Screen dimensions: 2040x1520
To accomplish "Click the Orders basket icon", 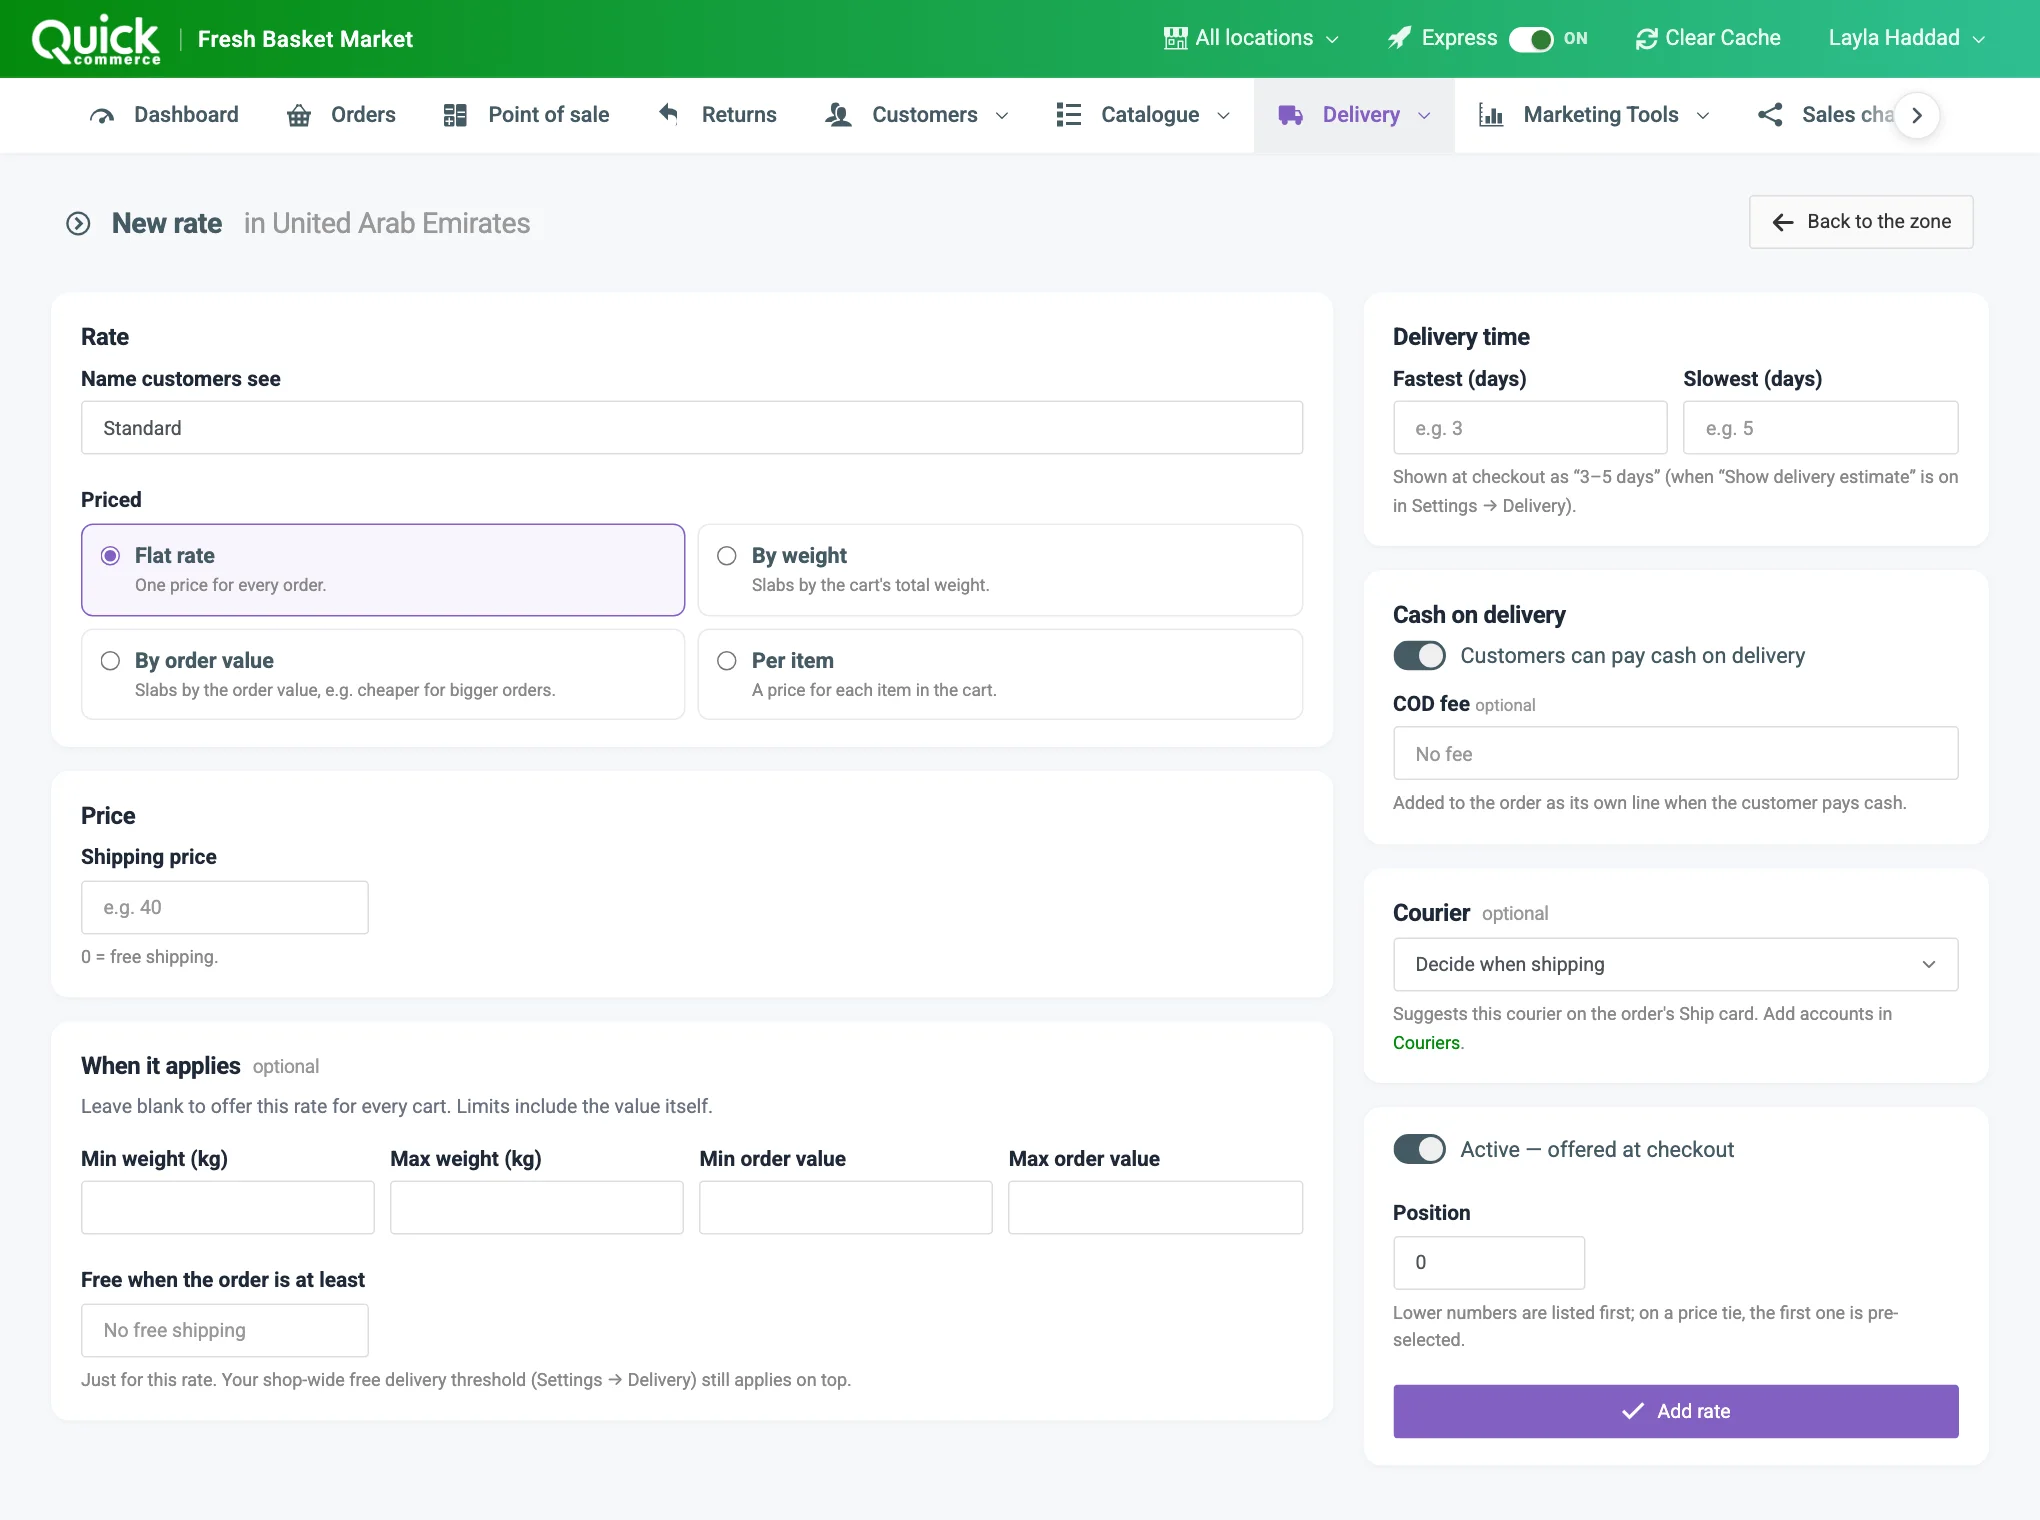I will (x=299, y=116).
